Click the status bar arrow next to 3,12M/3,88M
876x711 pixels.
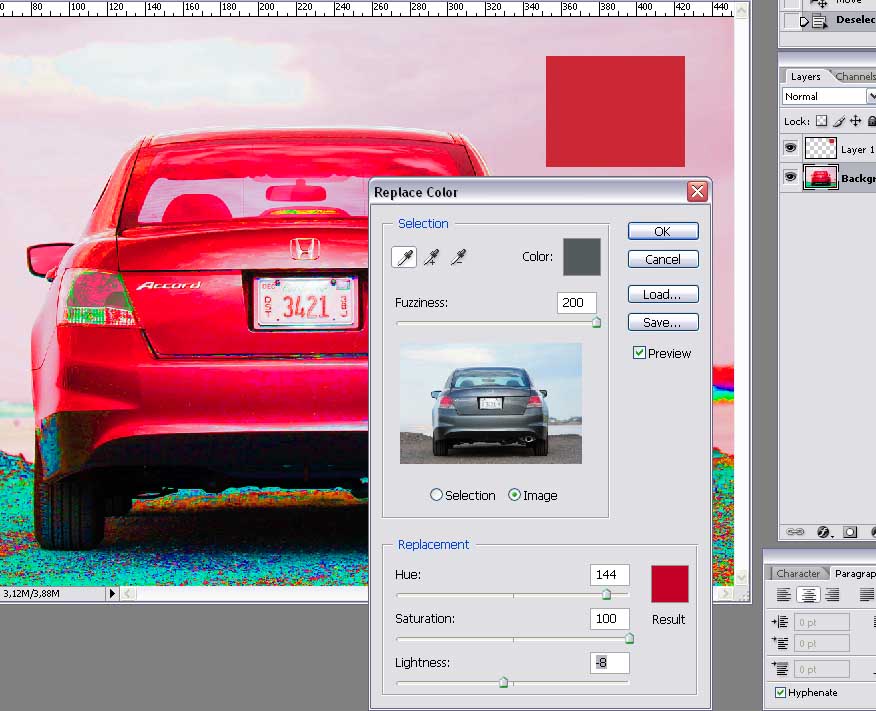(x=112, y=593)
